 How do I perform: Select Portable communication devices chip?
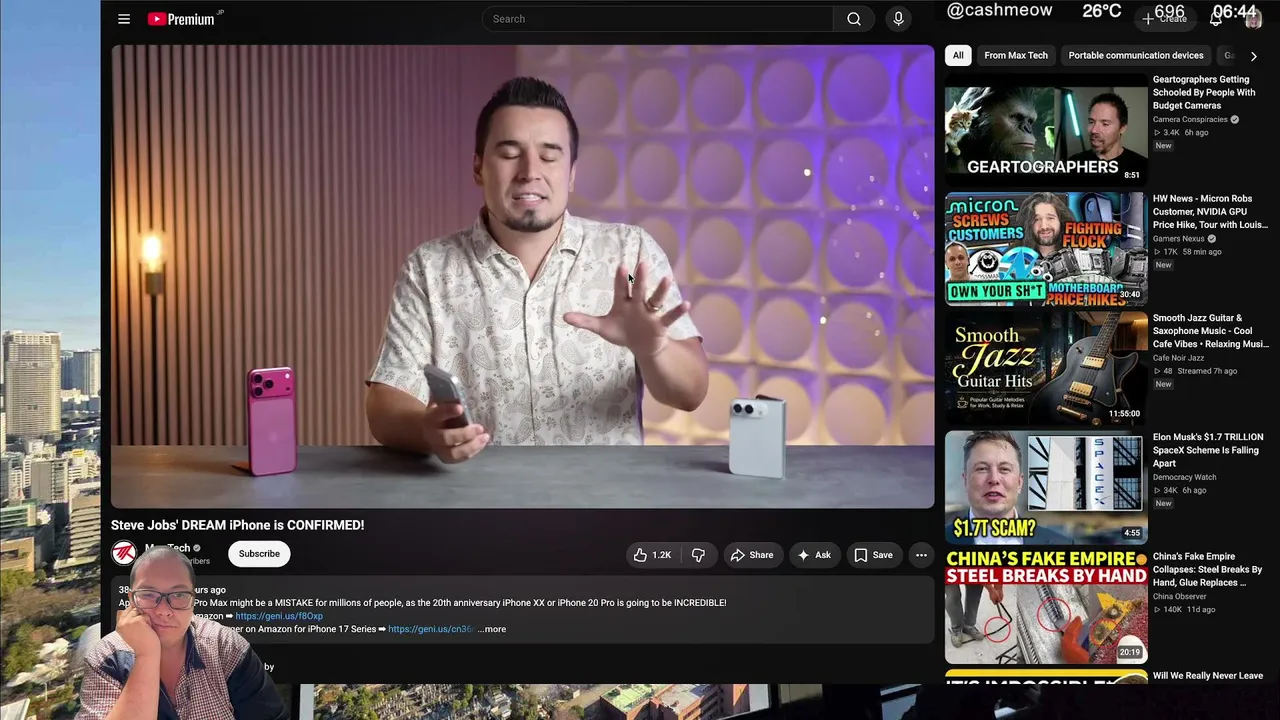1136,56
